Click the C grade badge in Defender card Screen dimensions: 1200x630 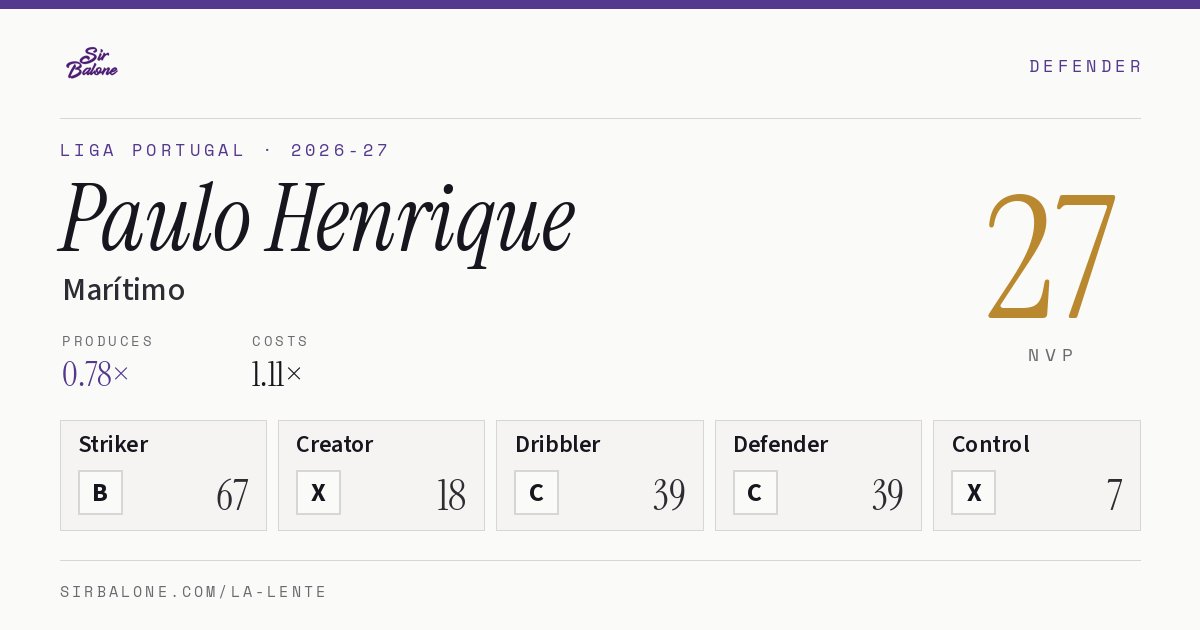pyautogui.click(x=755, y=492)
